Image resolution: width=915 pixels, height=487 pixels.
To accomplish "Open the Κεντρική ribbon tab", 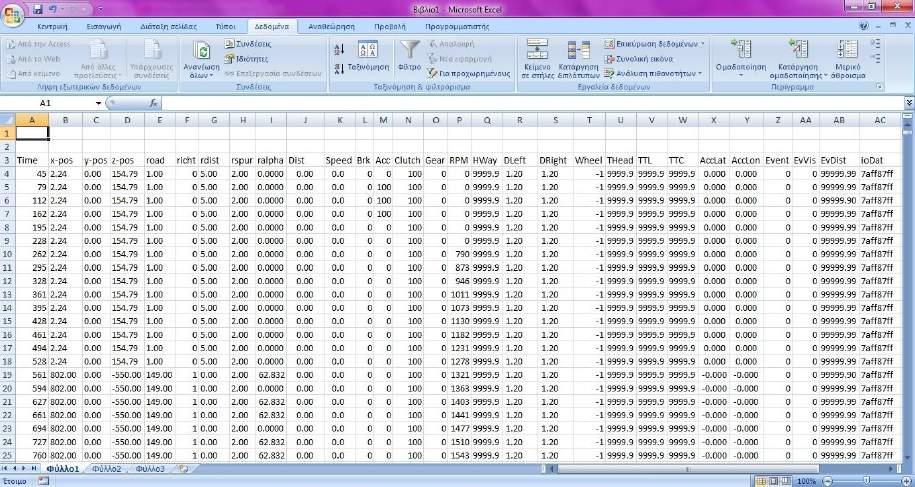I will pos(52,27).
